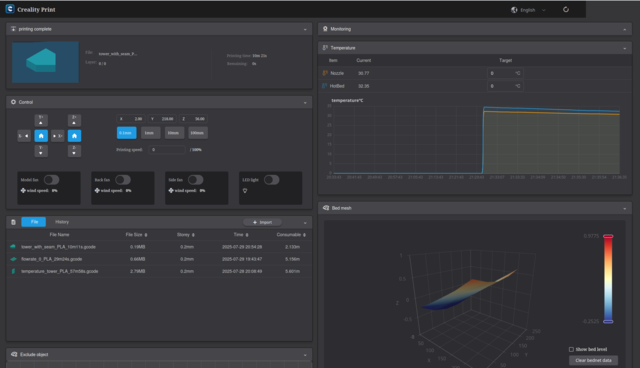Click the Model fan wind speed icon
The width and height of the screenshot is (640, 368).
pos(23,191)
